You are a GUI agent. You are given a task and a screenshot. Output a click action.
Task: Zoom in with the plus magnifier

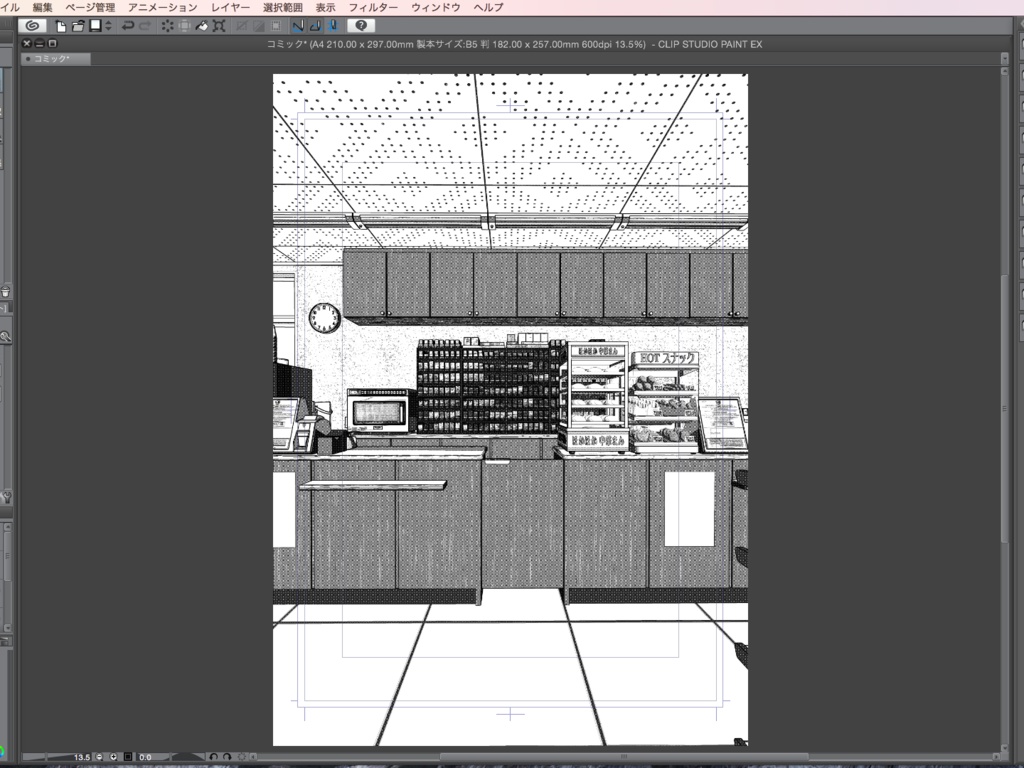pyautogui.click(x=113, y=757)
